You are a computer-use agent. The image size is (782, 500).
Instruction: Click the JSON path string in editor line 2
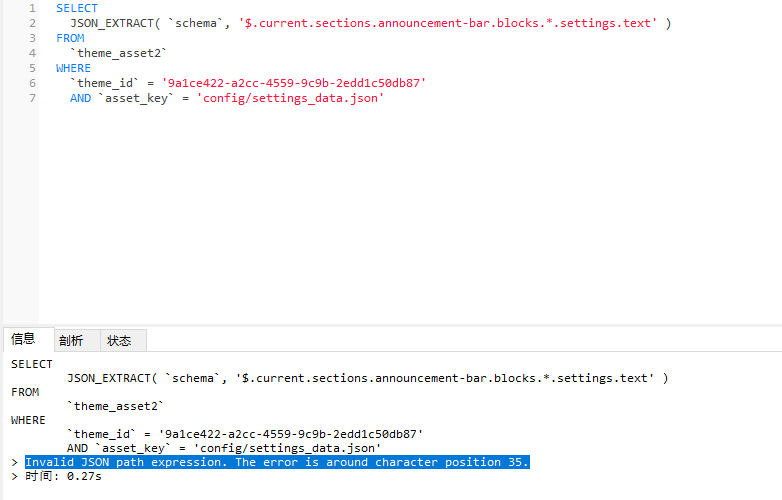(x=447, y=23)
